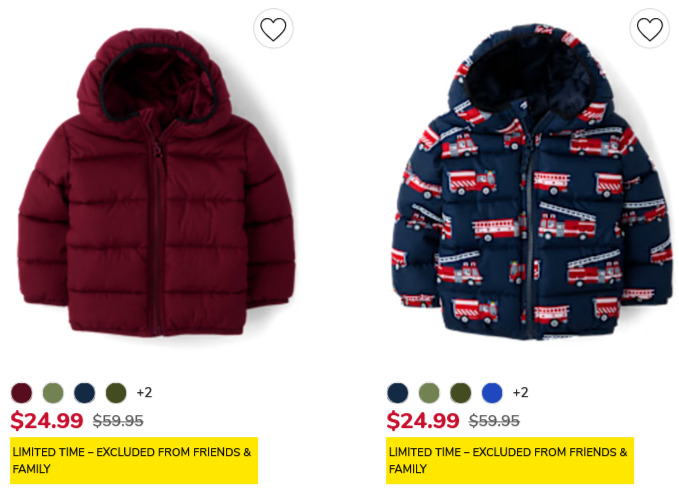Screen dimensions: 679x490
Task: Open the fire truck puffer jacket image
Action: click(532, 182)
